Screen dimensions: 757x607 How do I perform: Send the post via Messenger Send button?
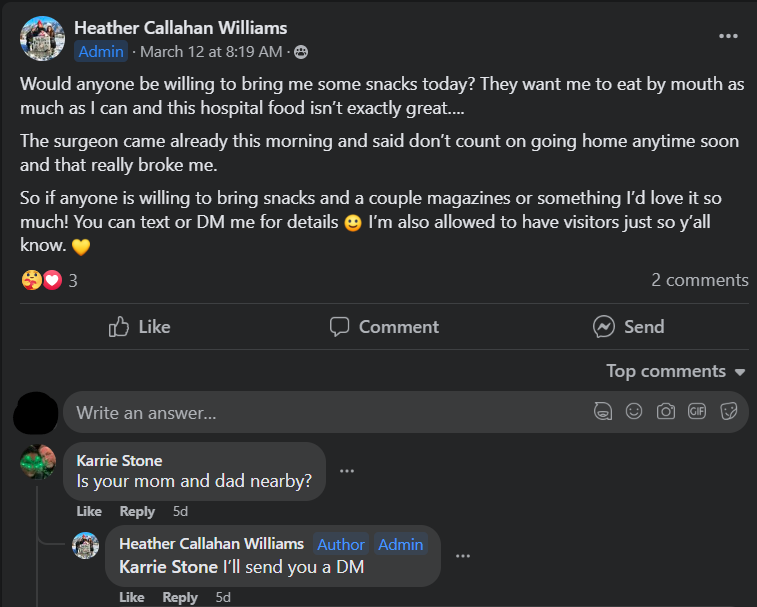pos(629,327)
